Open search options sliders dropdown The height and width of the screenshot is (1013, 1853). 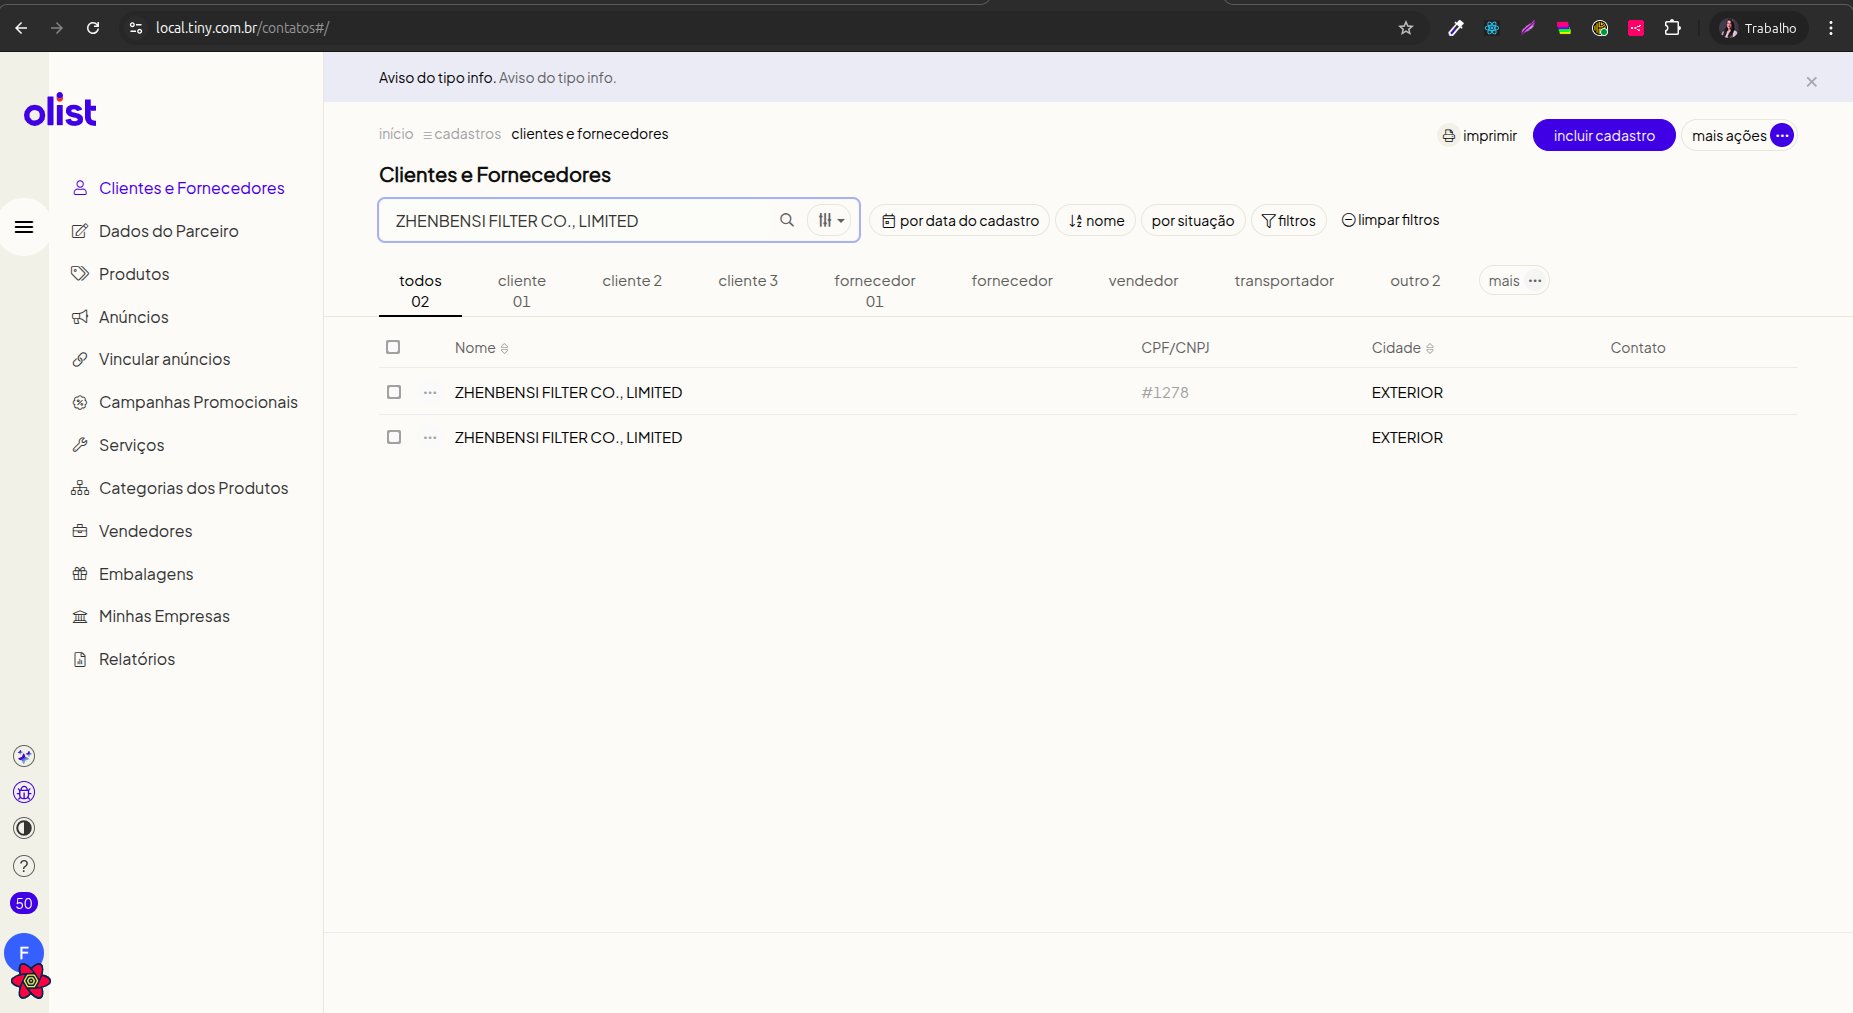[x=829, y=220]
